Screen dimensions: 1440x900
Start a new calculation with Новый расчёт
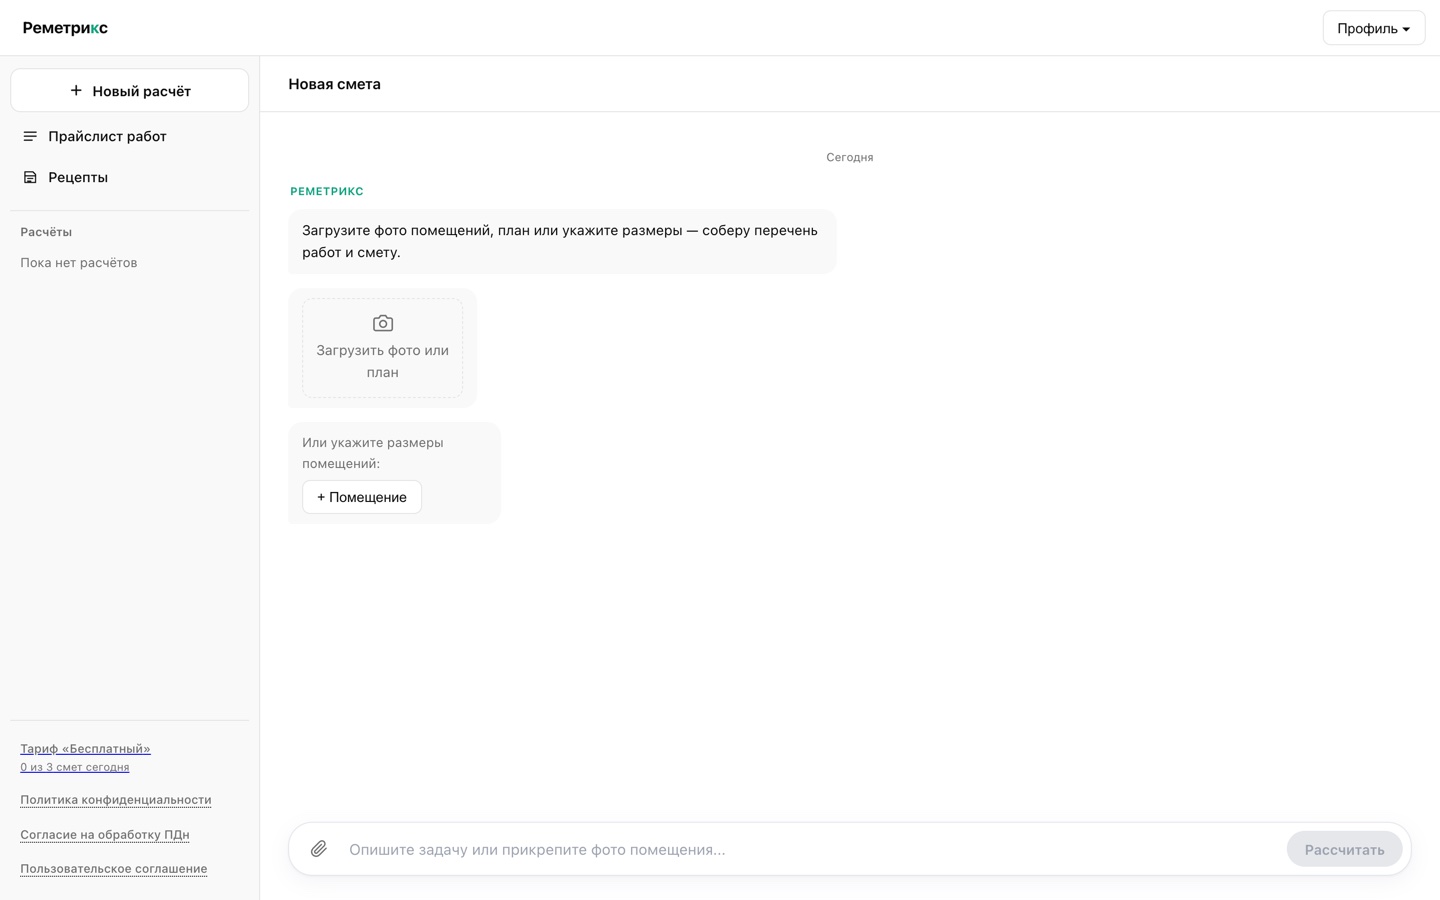pos(129,90)
